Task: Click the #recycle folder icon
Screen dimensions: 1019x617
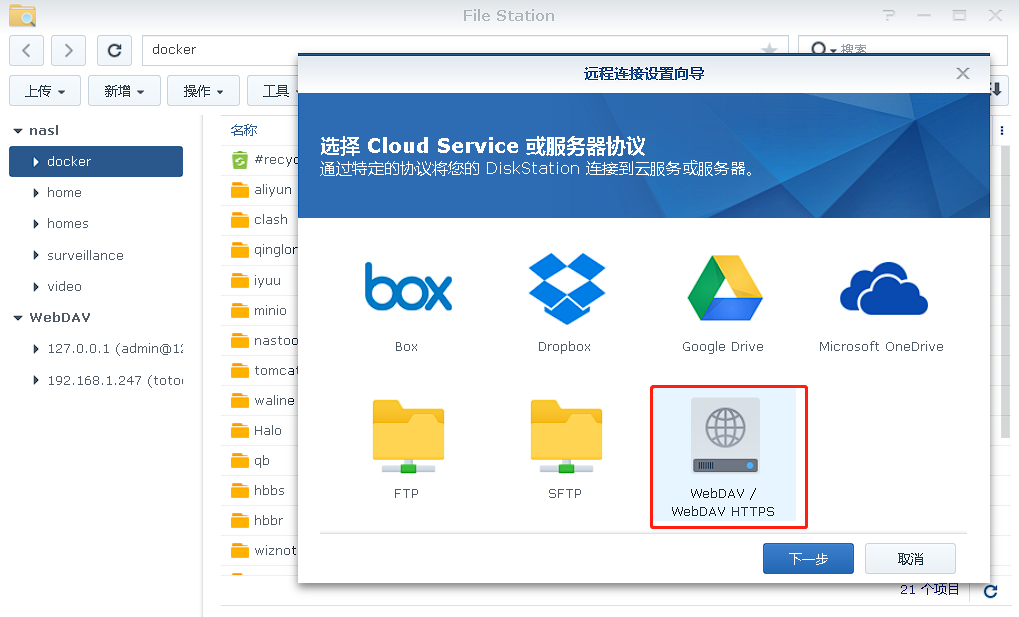Action: point(240,160)
